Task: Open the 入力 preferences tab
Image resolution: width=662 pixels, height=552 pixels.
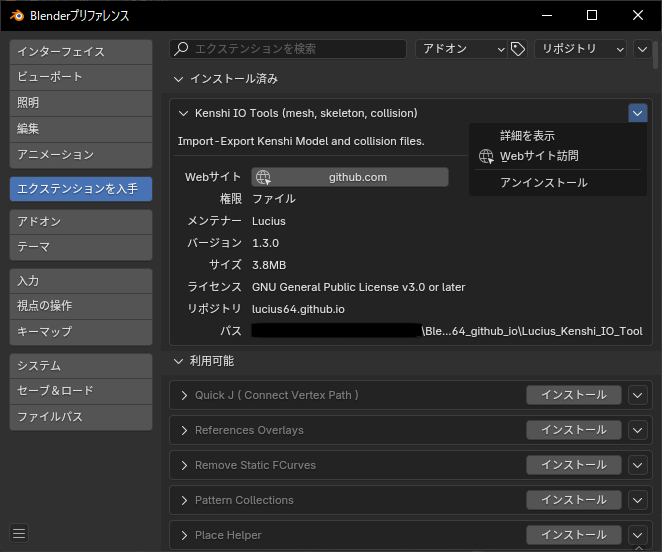Action: pos(81,281)
